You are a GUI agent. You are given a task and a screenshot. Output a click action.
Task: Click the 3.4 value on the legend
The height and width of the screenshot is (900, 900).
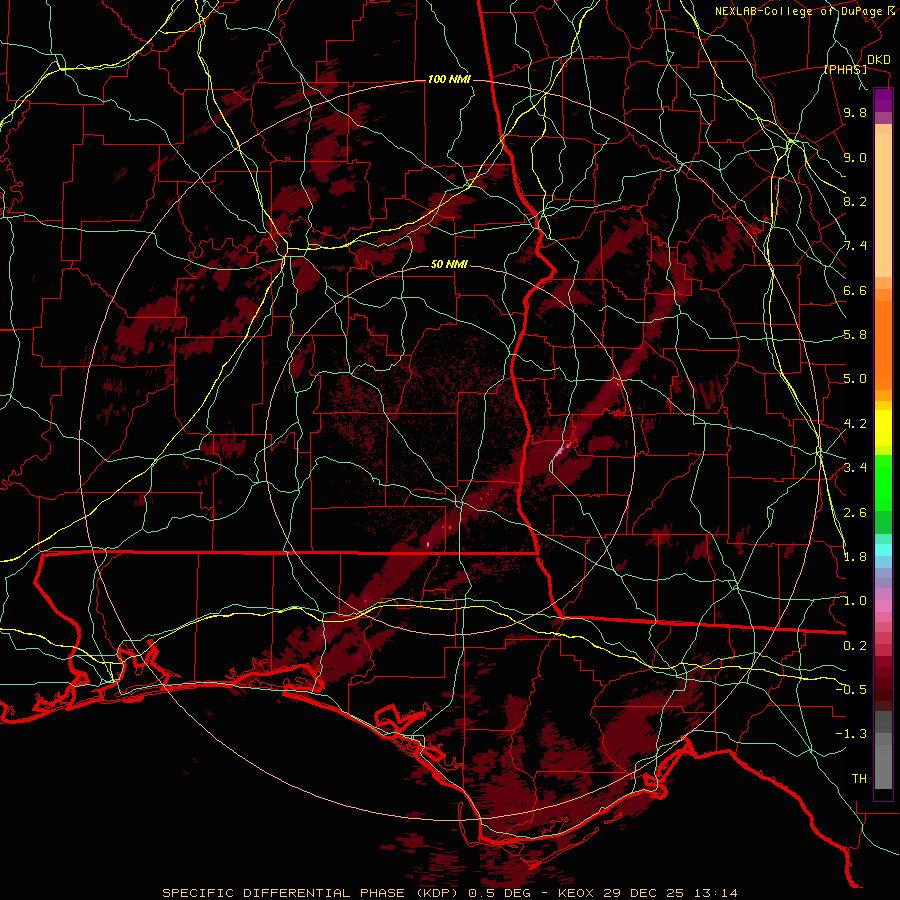(855, 468)
